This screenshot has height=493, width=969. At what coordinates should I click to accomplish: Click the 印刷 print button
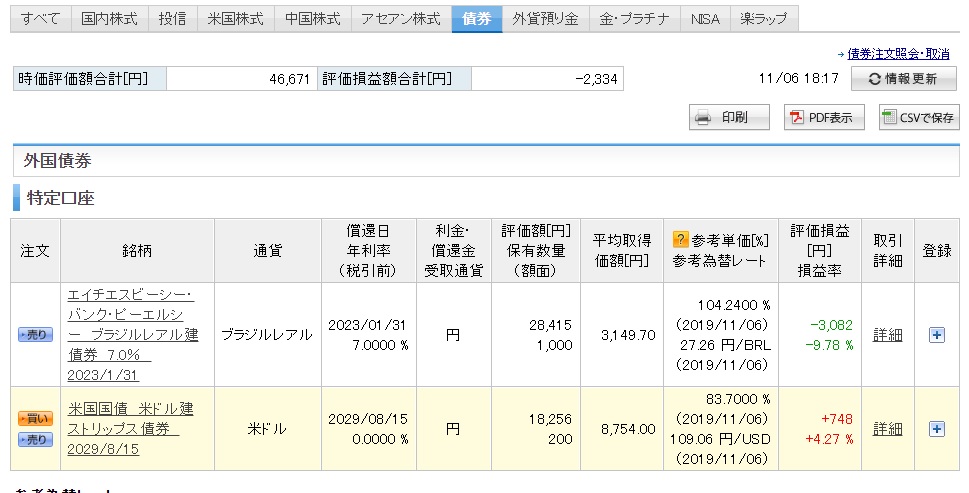coord(729,117)
